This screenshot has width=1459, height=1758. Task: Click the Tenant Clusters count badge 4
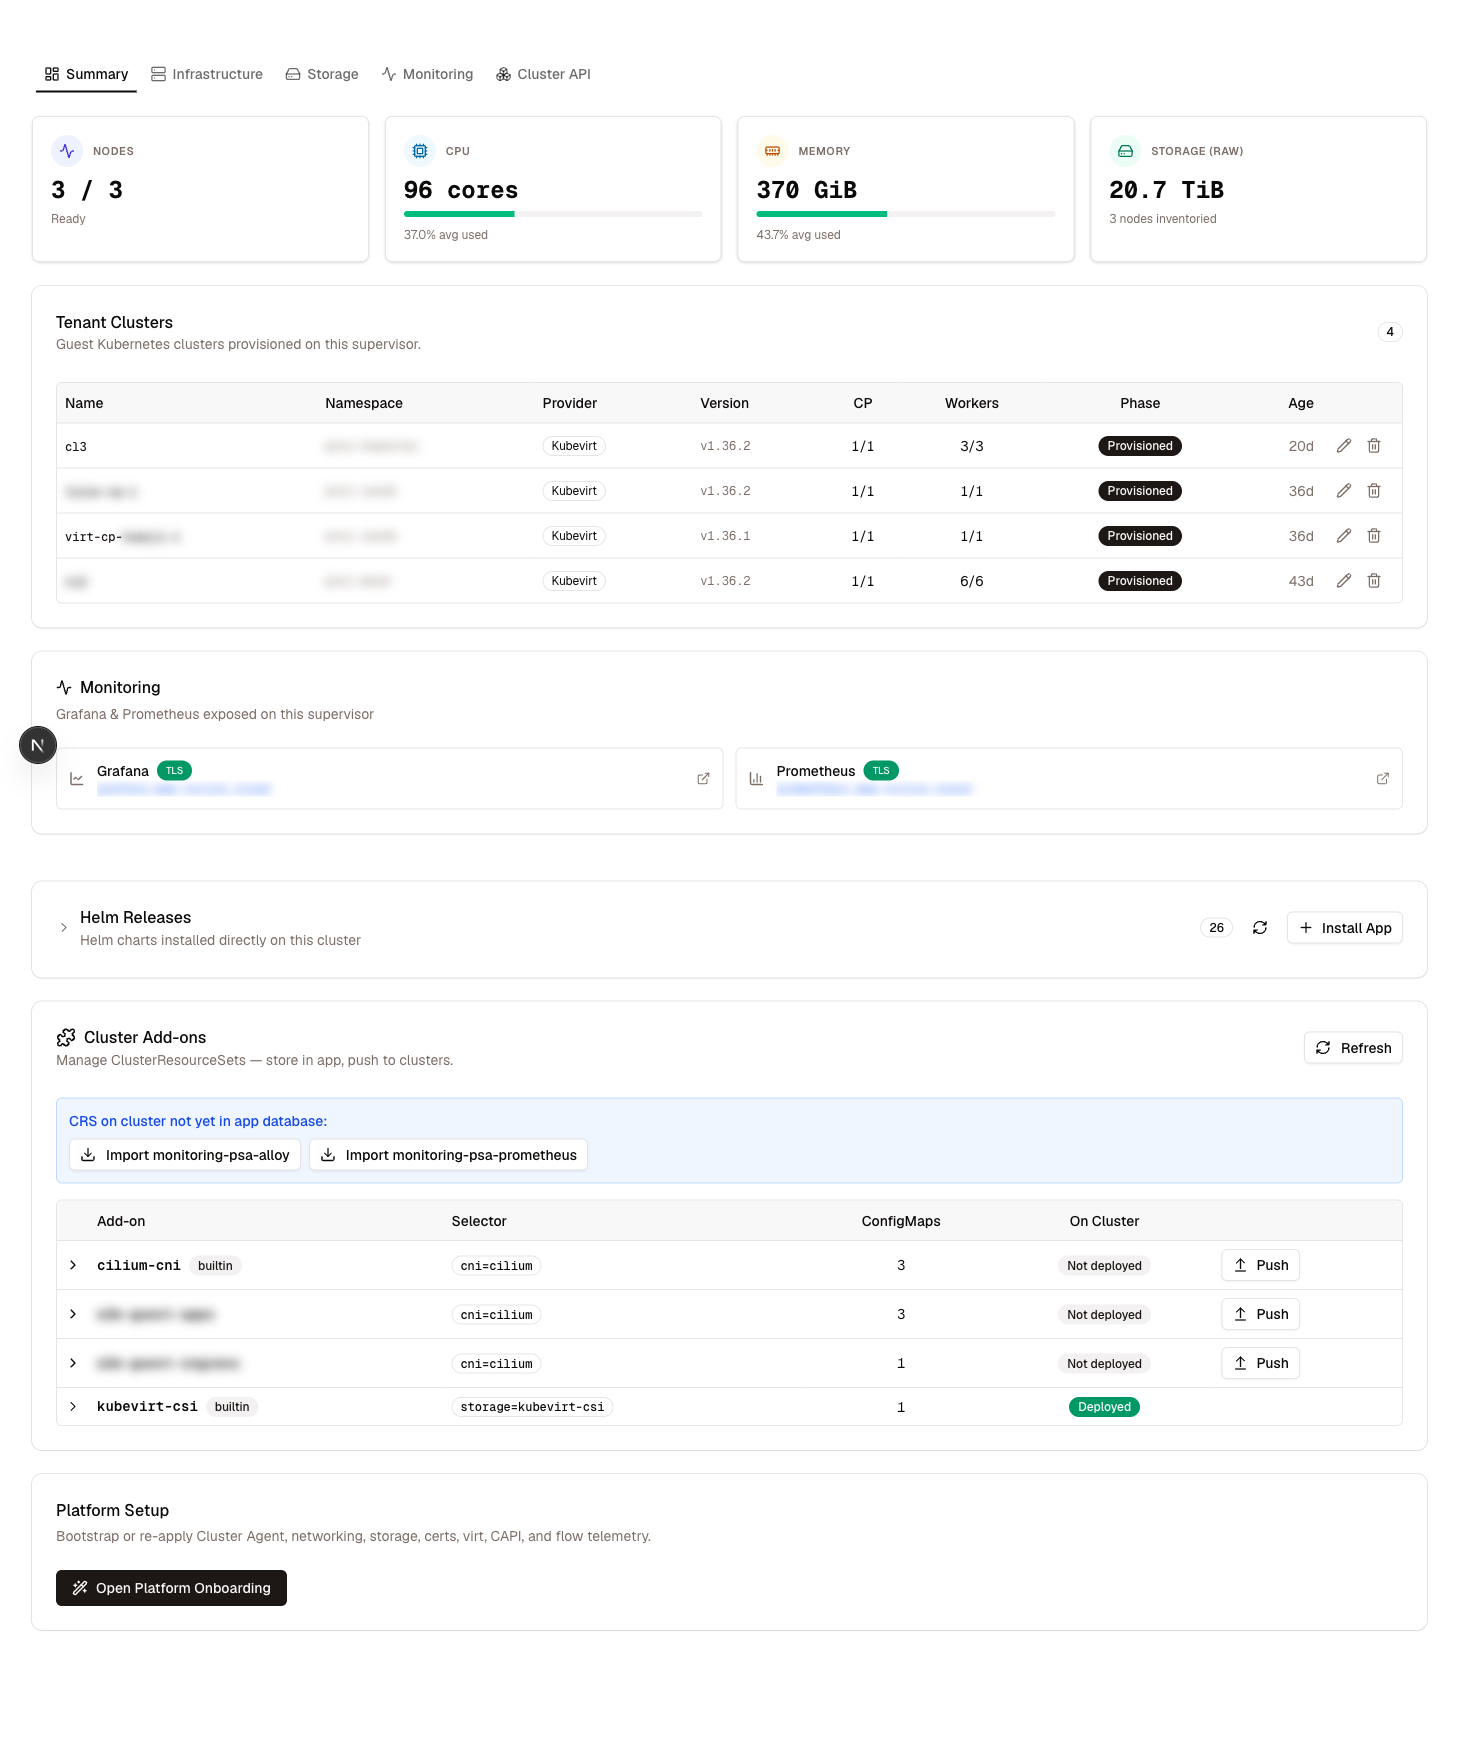point(1390,332)
